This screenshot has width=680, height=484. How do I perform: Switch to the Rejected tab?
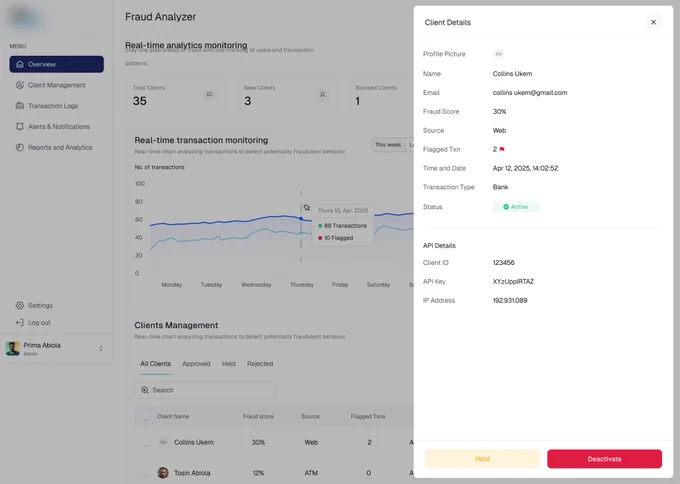coord(260,364)
